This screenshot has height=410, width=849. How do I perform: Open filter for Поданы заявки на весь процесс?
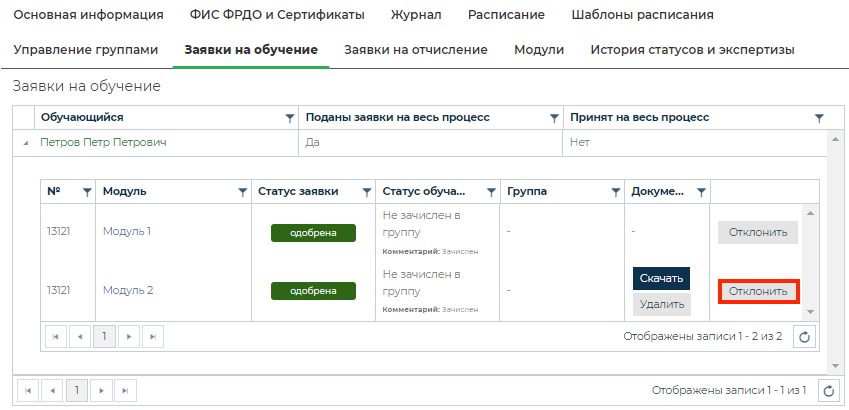tap(555, 118)
